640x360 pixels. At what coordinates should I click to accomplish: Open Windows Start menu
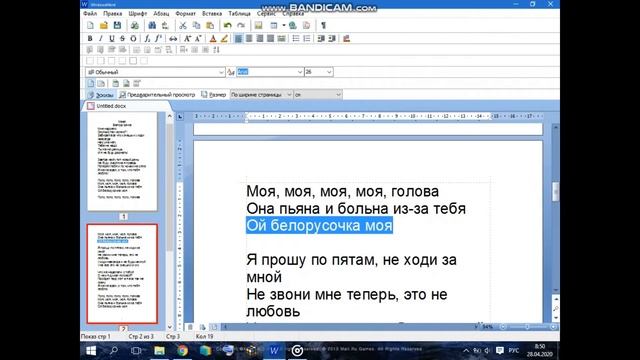[x=91, y=351]
